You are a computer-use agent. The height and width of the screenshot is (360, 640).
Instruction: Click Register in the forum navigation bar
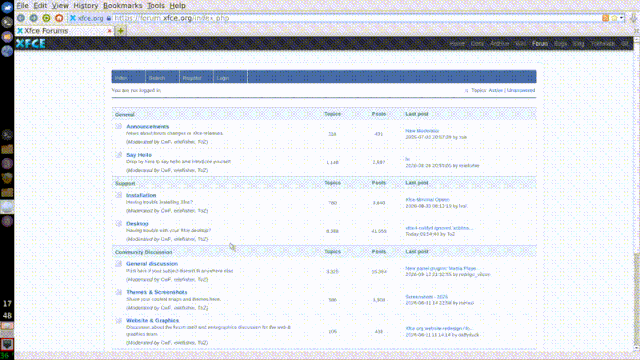192,78
